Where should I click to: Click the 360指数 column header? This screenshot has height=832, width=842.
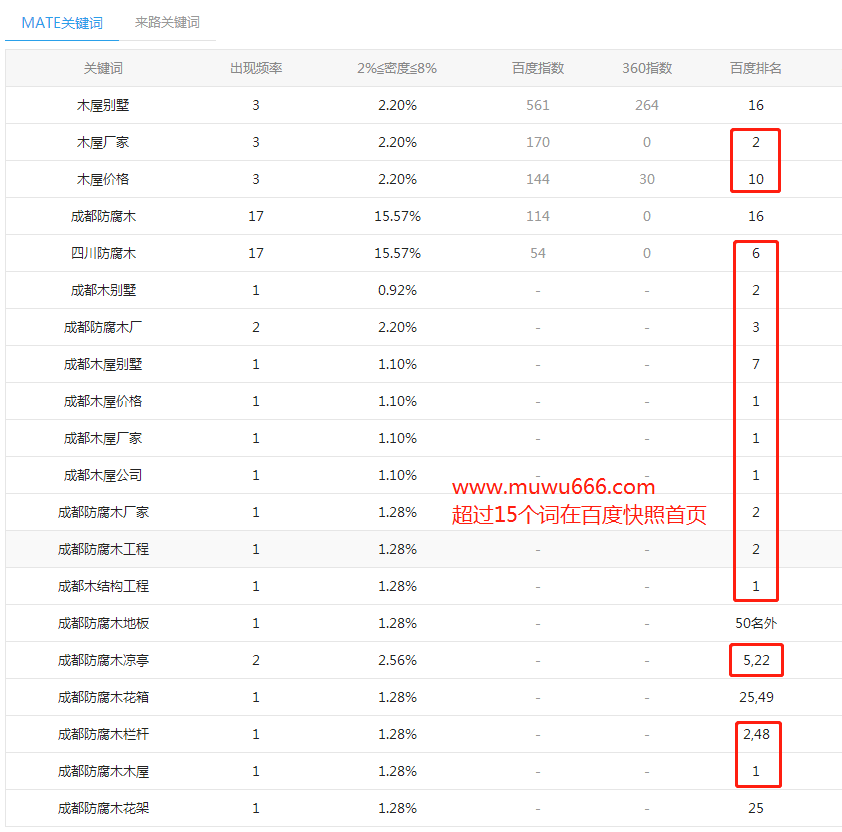coord(647,68)
